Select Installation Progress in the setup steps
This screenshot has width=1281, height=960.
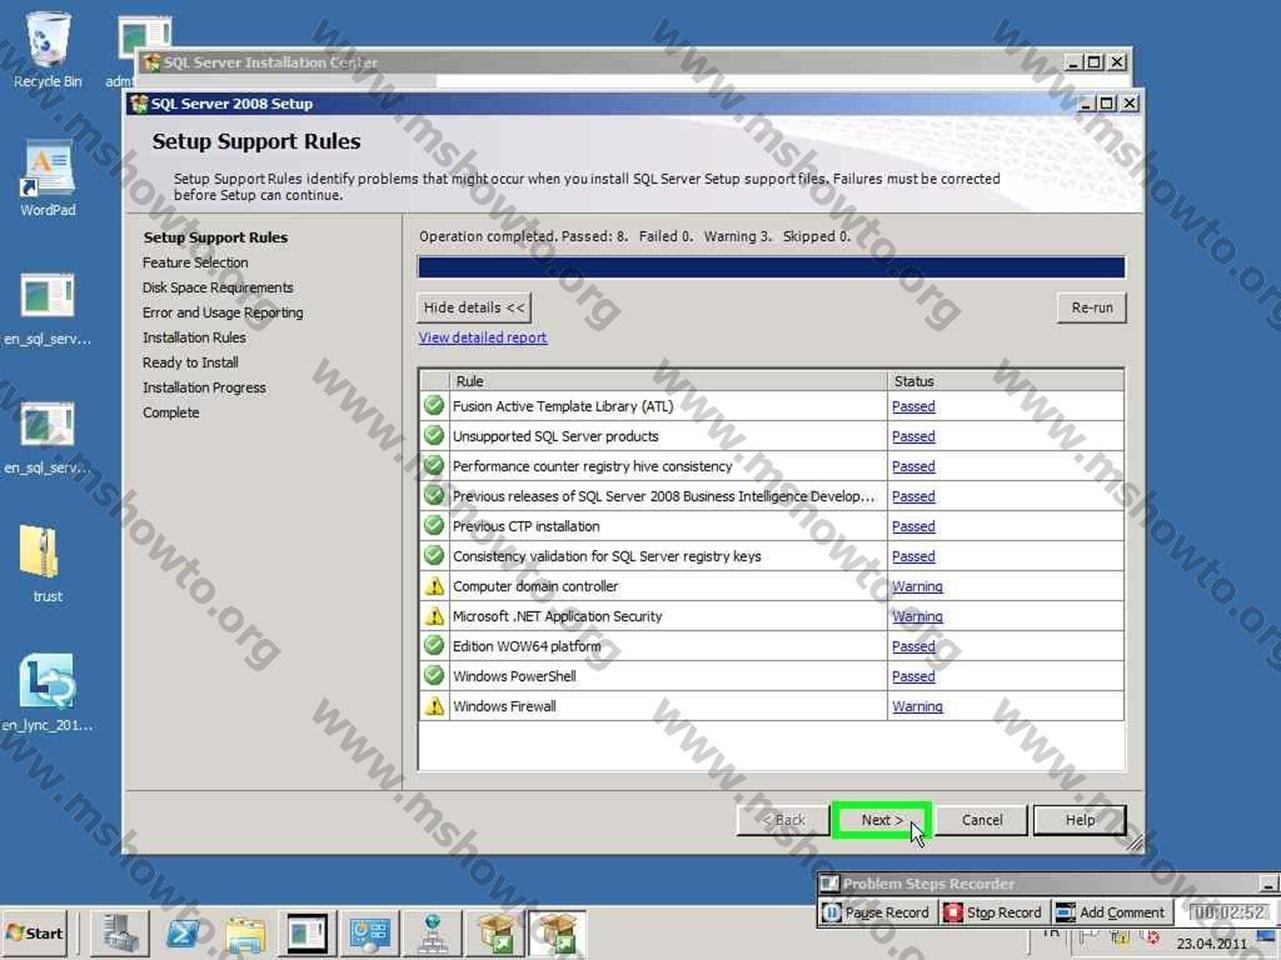click(204, 388)
